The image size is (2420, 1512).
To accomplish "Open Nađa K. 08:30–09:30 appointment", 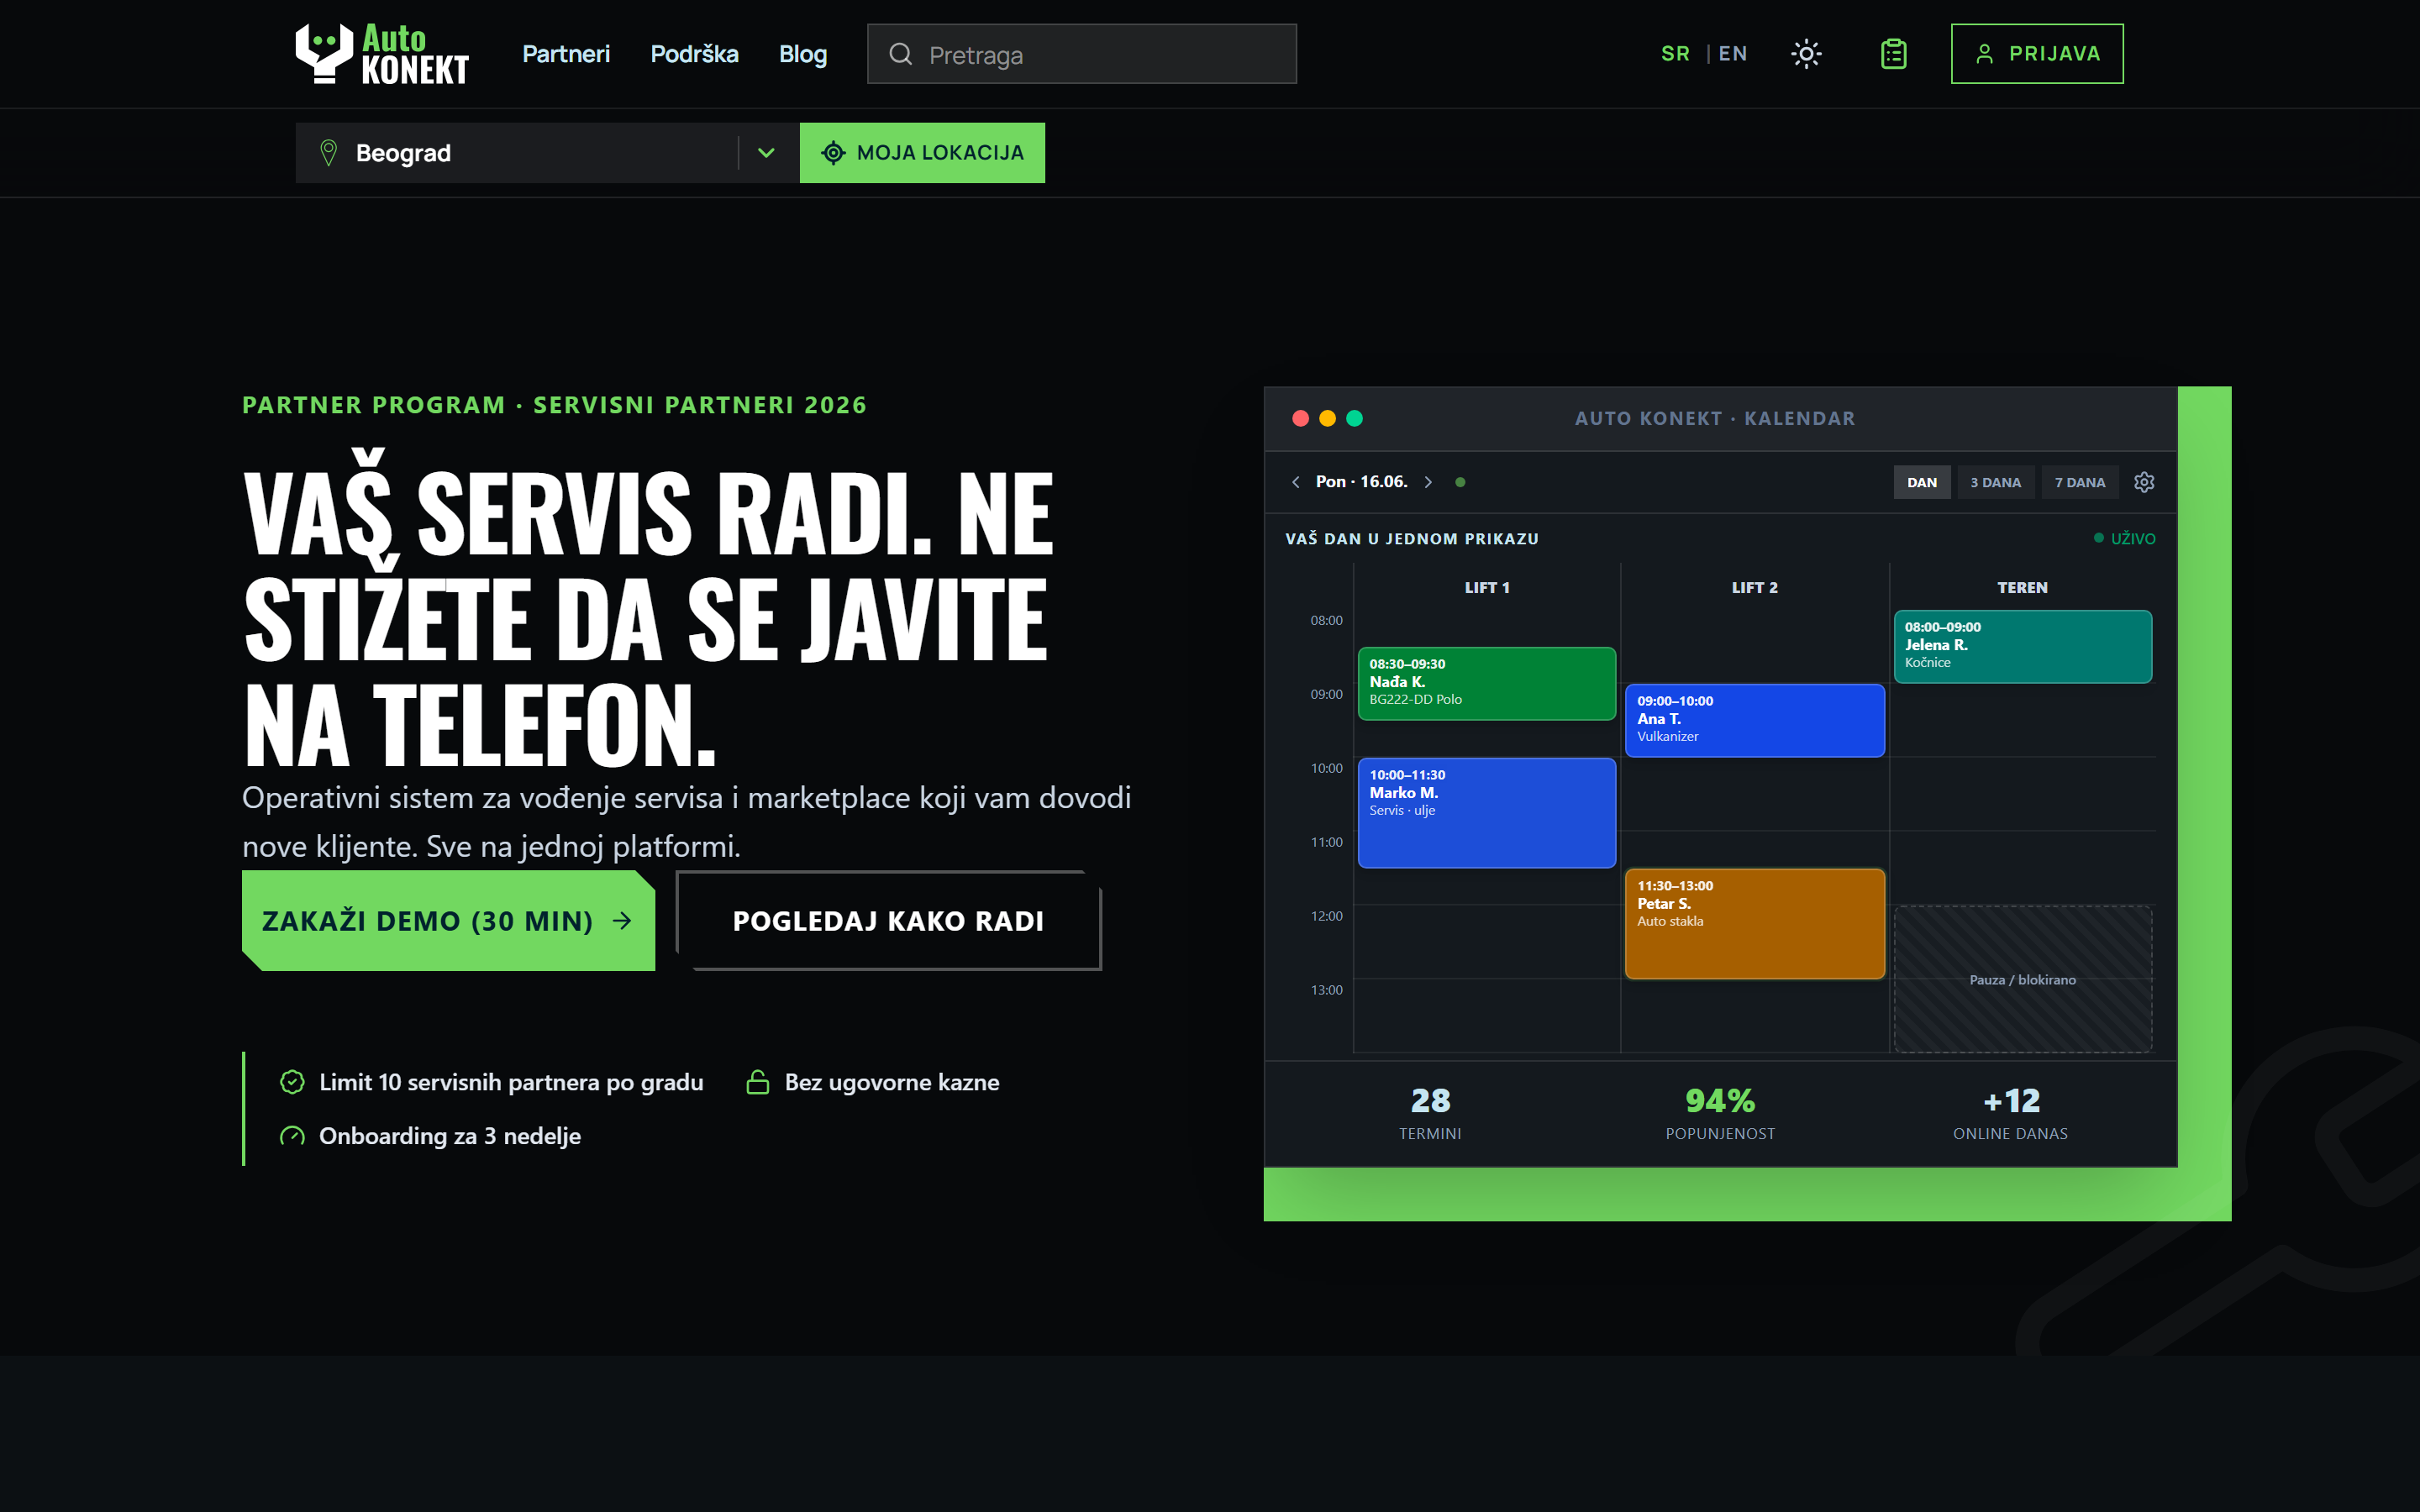I will [1487, 683].
